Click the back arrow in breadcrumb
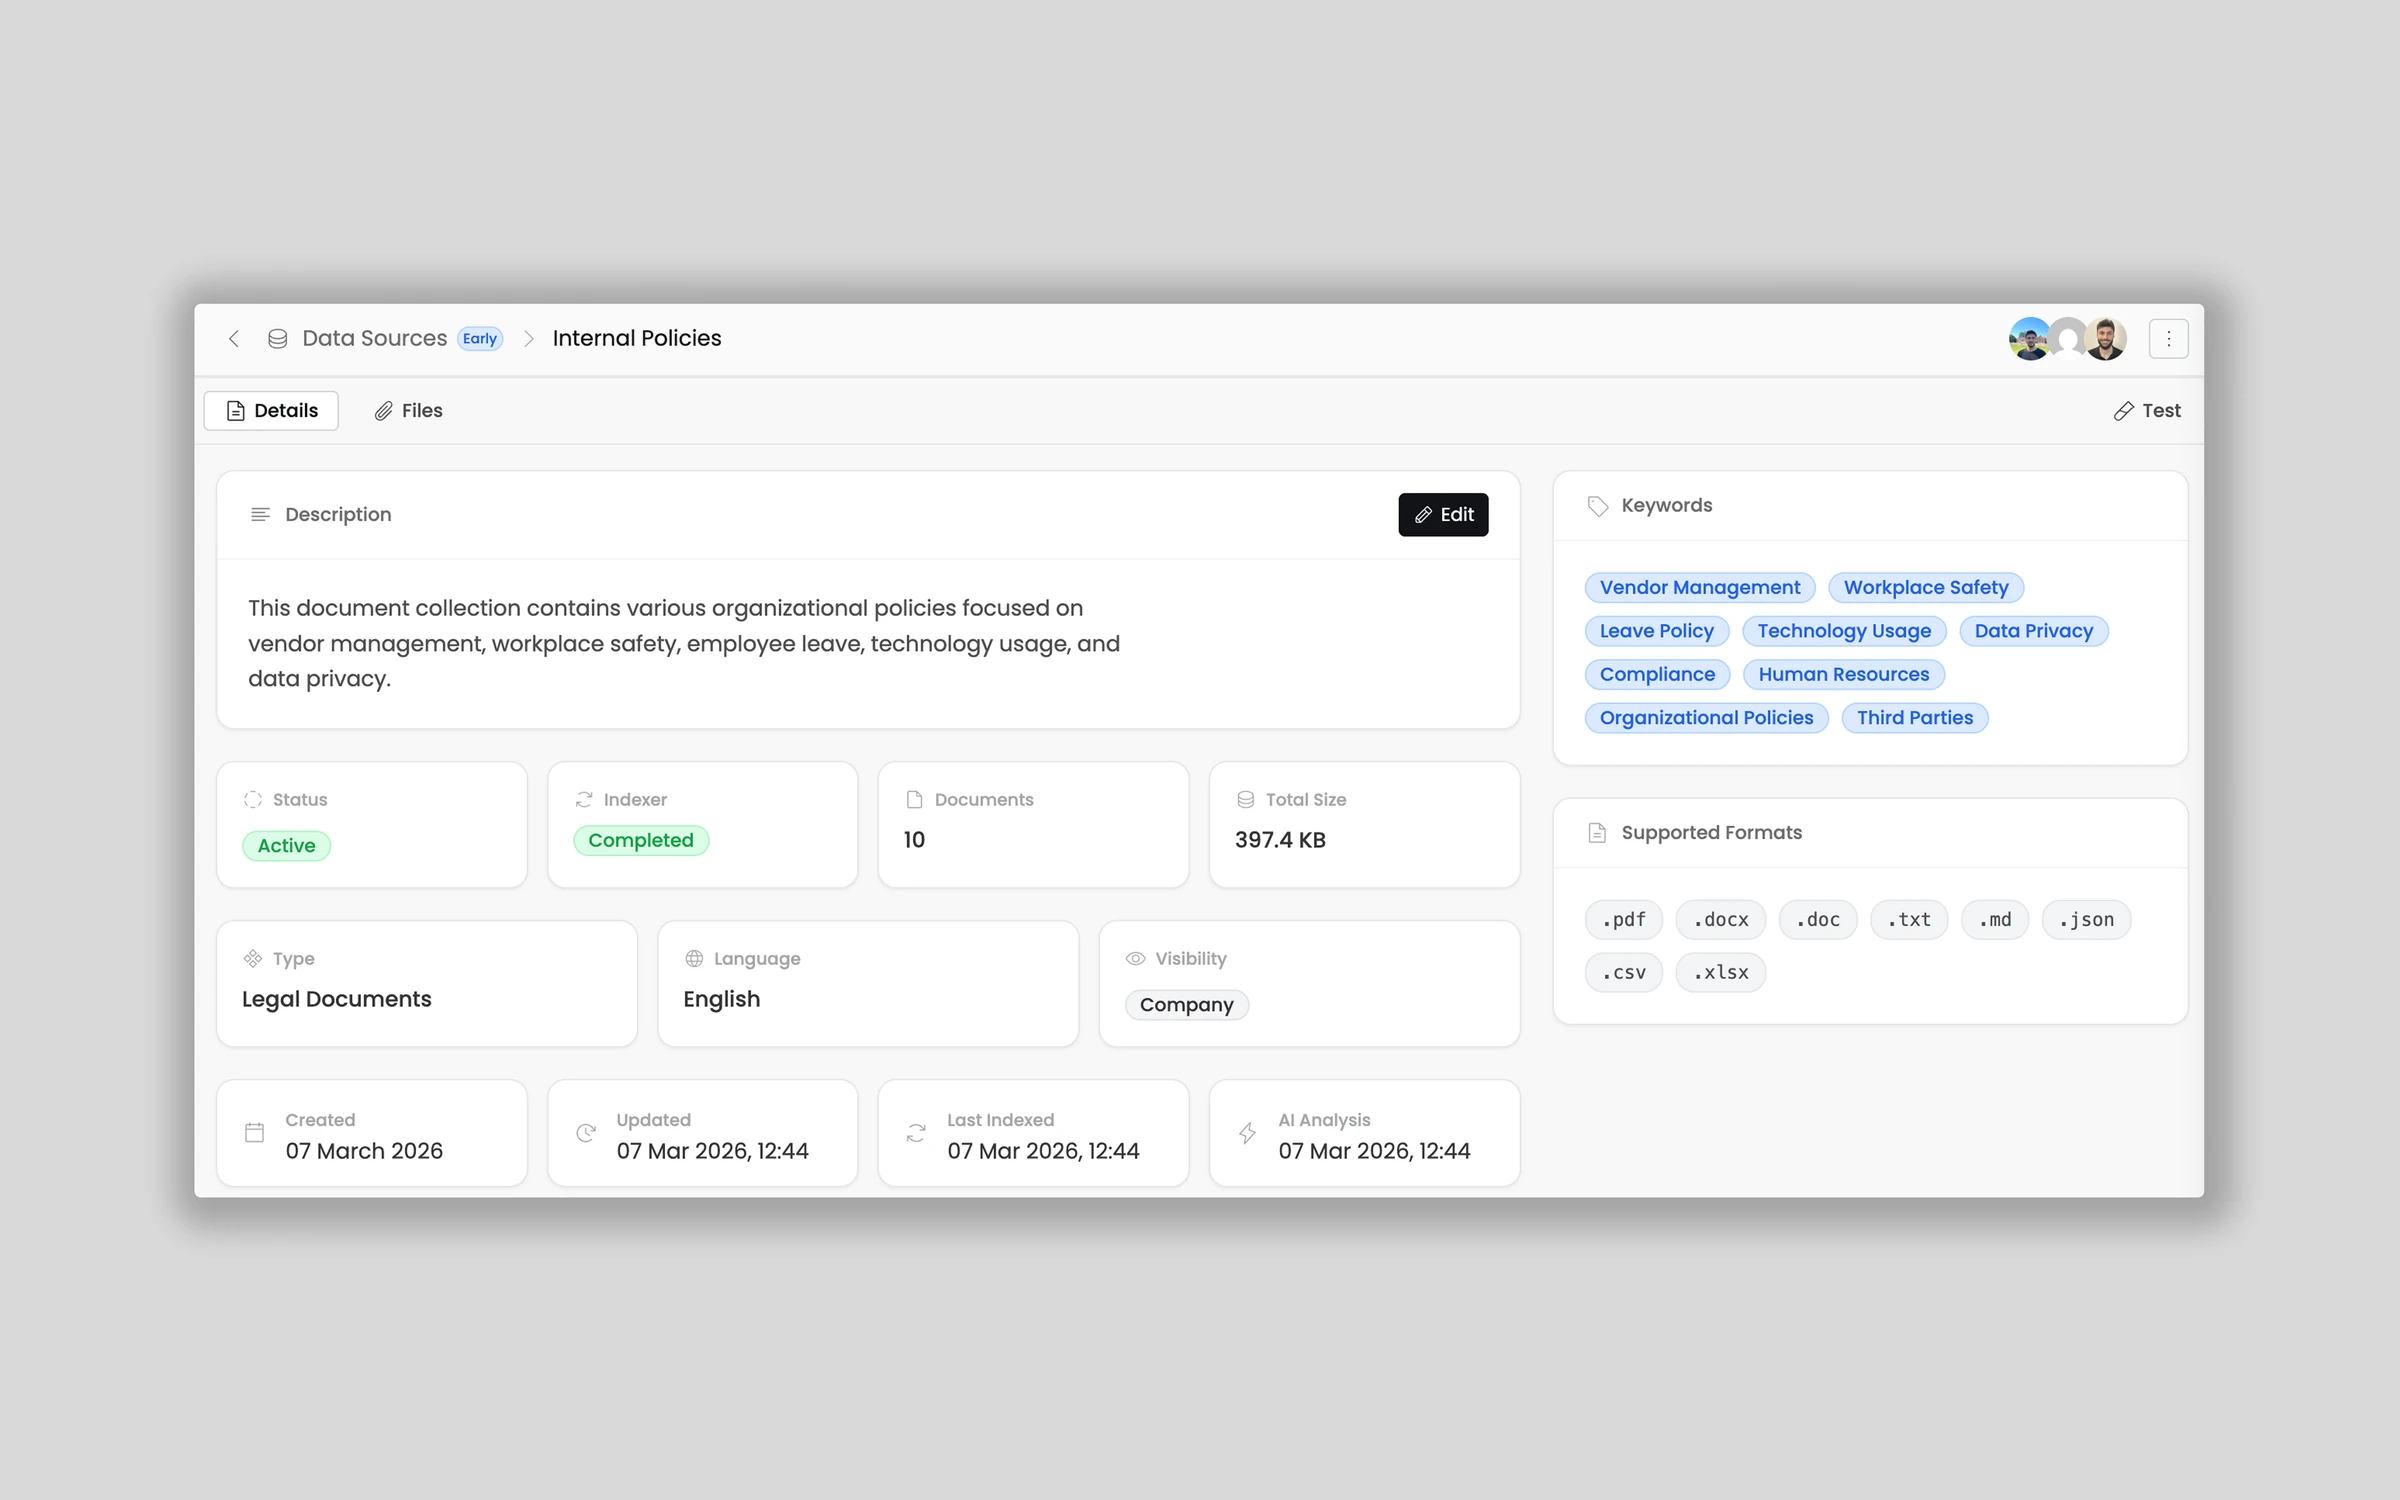This screenshot has width=2400, height=1500. click(234, 339)
